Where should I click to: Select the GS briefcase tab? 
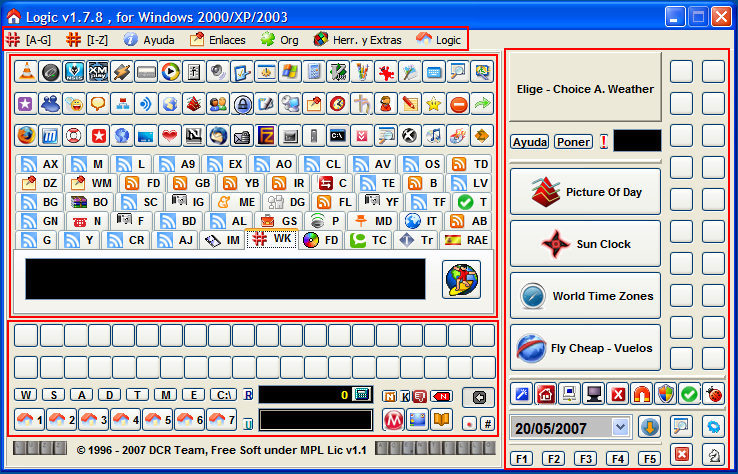tap(278, 221)
